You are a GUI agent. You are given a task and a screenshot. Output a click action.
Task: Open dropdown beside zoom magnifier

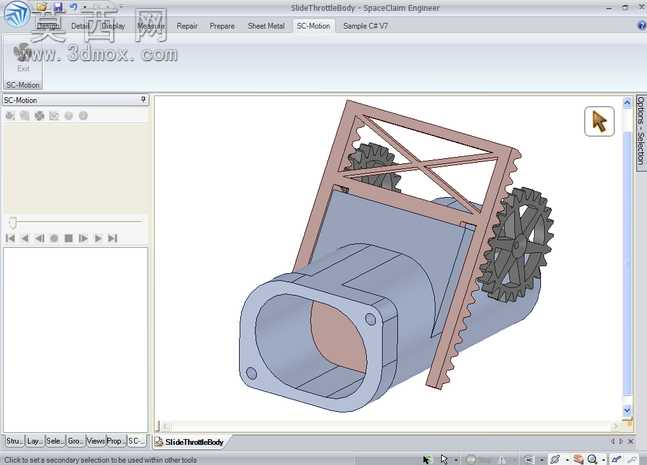(604, 460)
